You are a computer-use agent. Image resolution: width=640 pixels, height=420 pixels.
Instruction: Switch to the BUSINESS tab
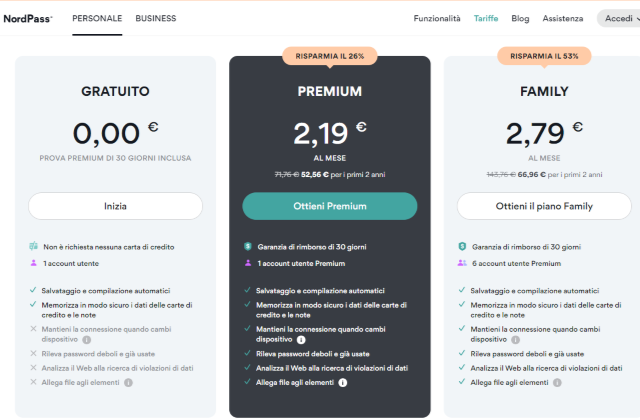155,18
